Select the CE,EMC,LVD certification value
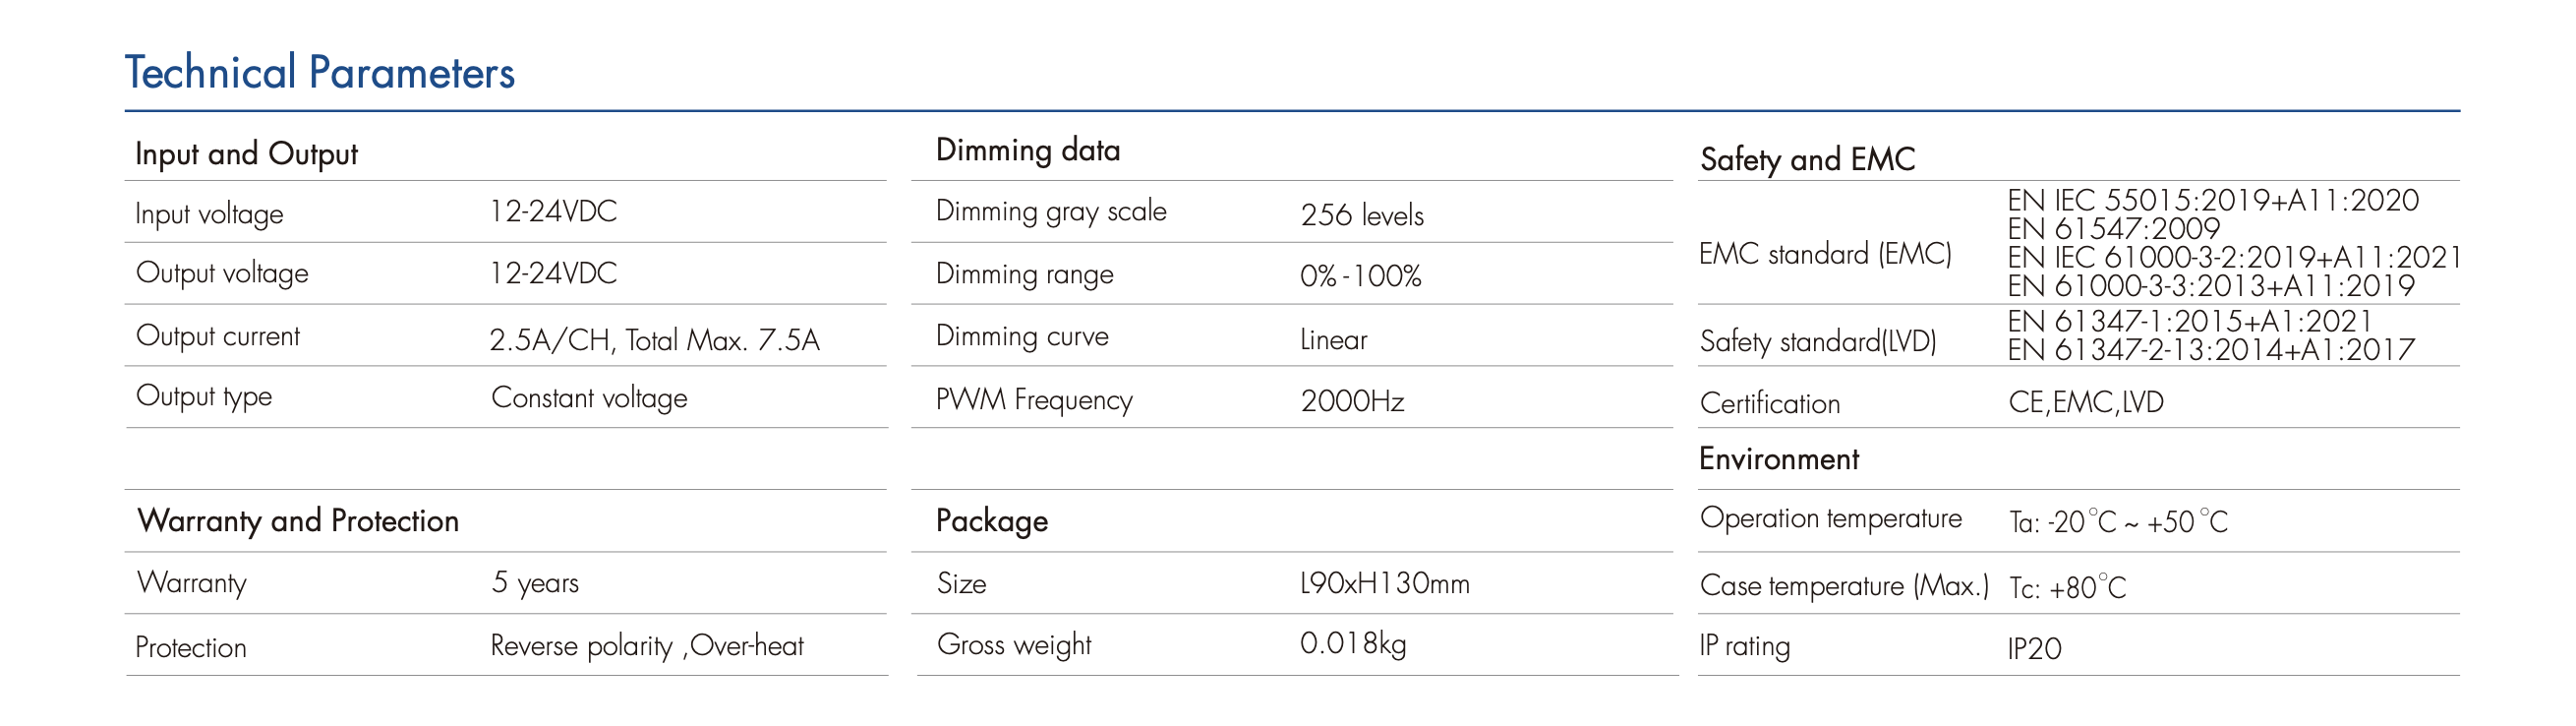2576x726 pixels. click(2086, 402)
